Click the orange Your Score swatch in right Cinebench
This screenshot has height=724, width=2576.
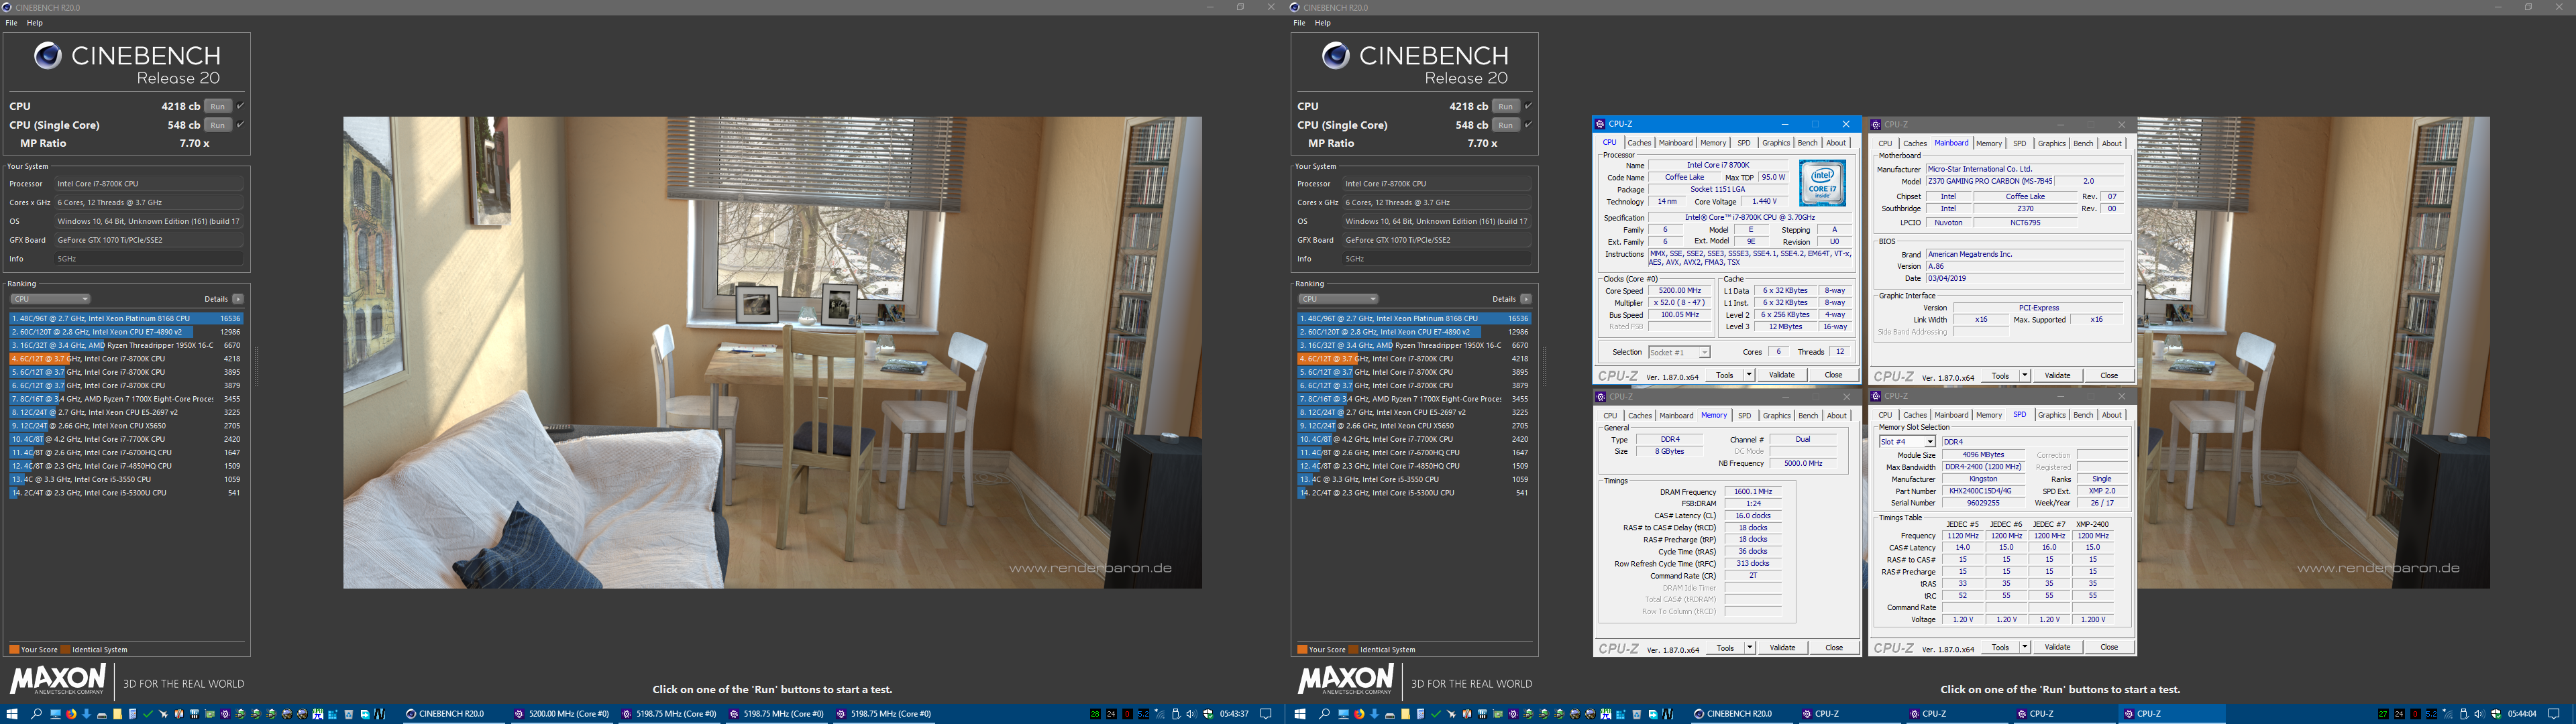point(1302,650)
